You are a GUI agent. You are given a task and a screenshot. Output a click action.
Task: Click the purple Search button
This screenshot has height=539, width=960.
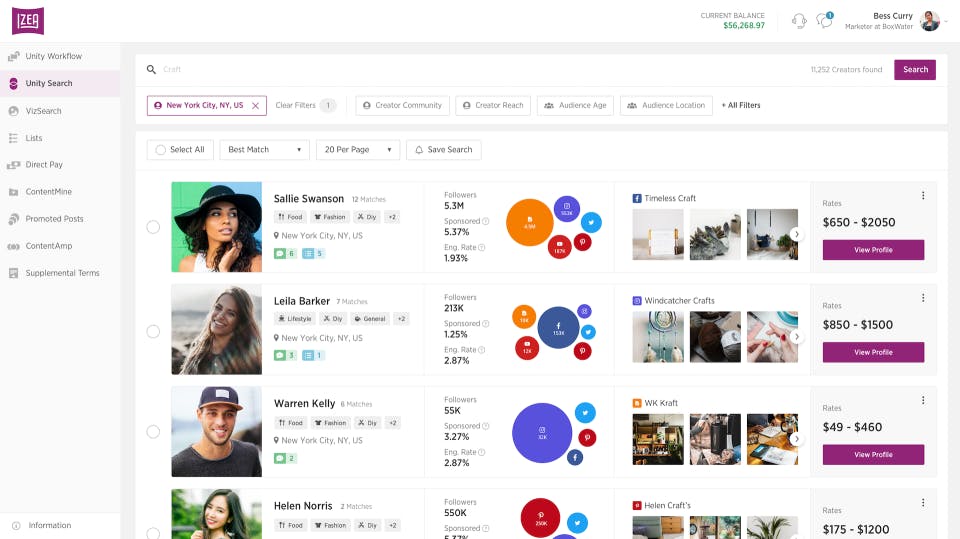[x=915, y=70]
